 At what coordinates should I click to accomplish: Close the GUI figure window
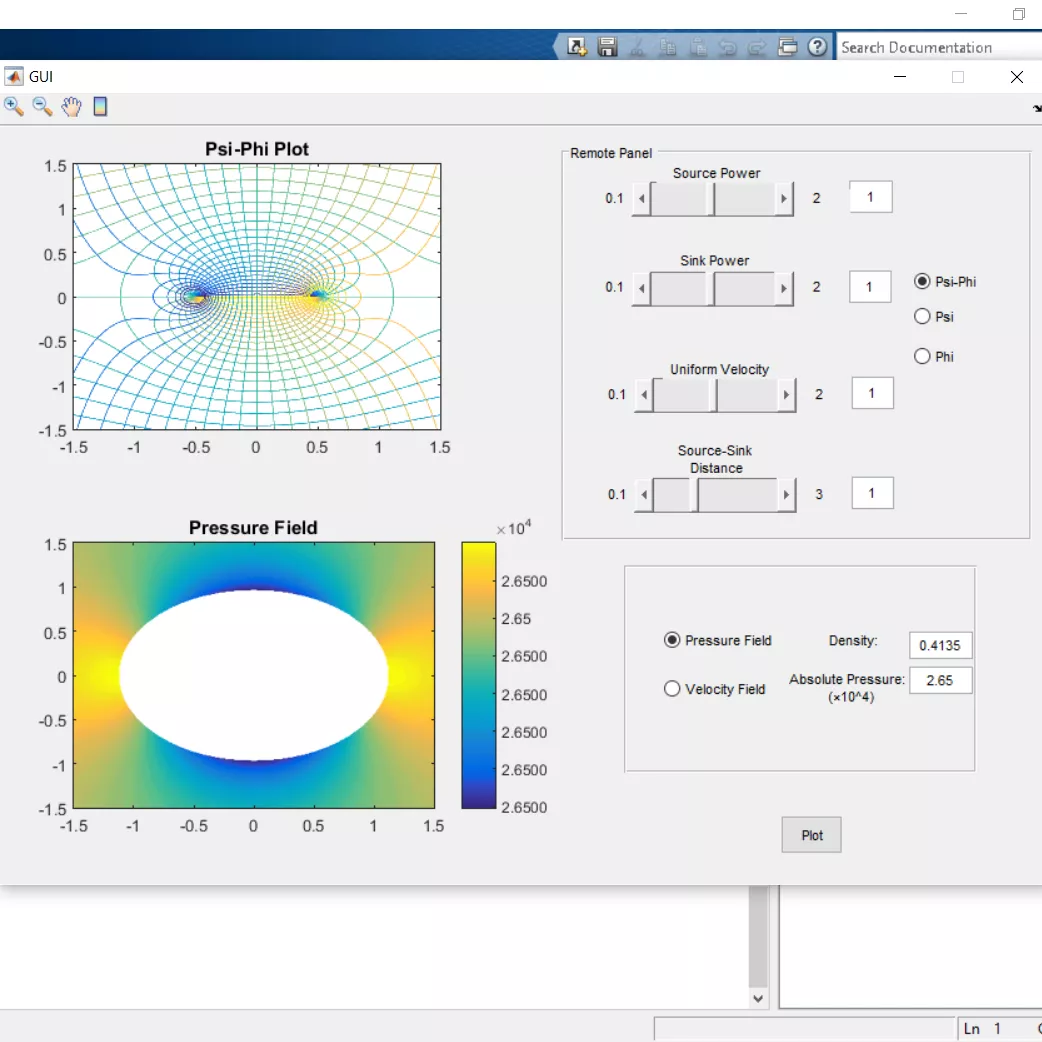point(1016,76)
